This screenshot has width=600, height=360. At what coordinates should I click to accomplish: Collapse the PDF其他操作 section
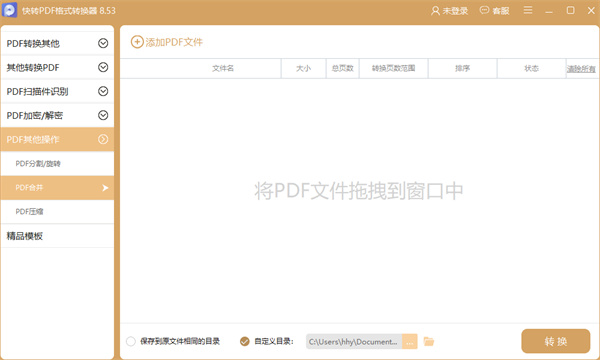[x=57, y=139]
